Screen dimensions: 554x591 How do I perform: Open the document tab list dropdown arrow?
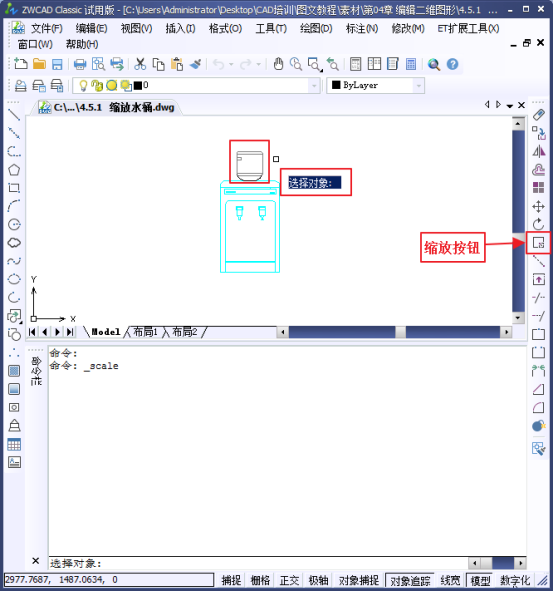[510, 106]
